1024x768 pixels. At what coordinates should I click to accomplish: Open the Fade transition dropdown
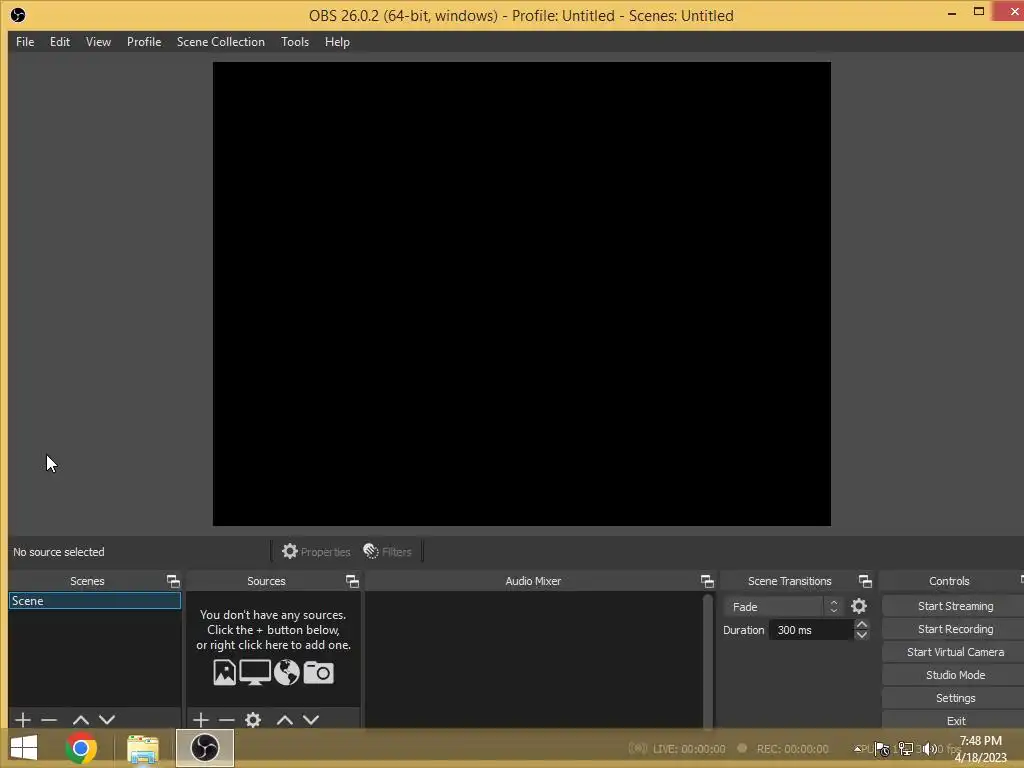782,607
